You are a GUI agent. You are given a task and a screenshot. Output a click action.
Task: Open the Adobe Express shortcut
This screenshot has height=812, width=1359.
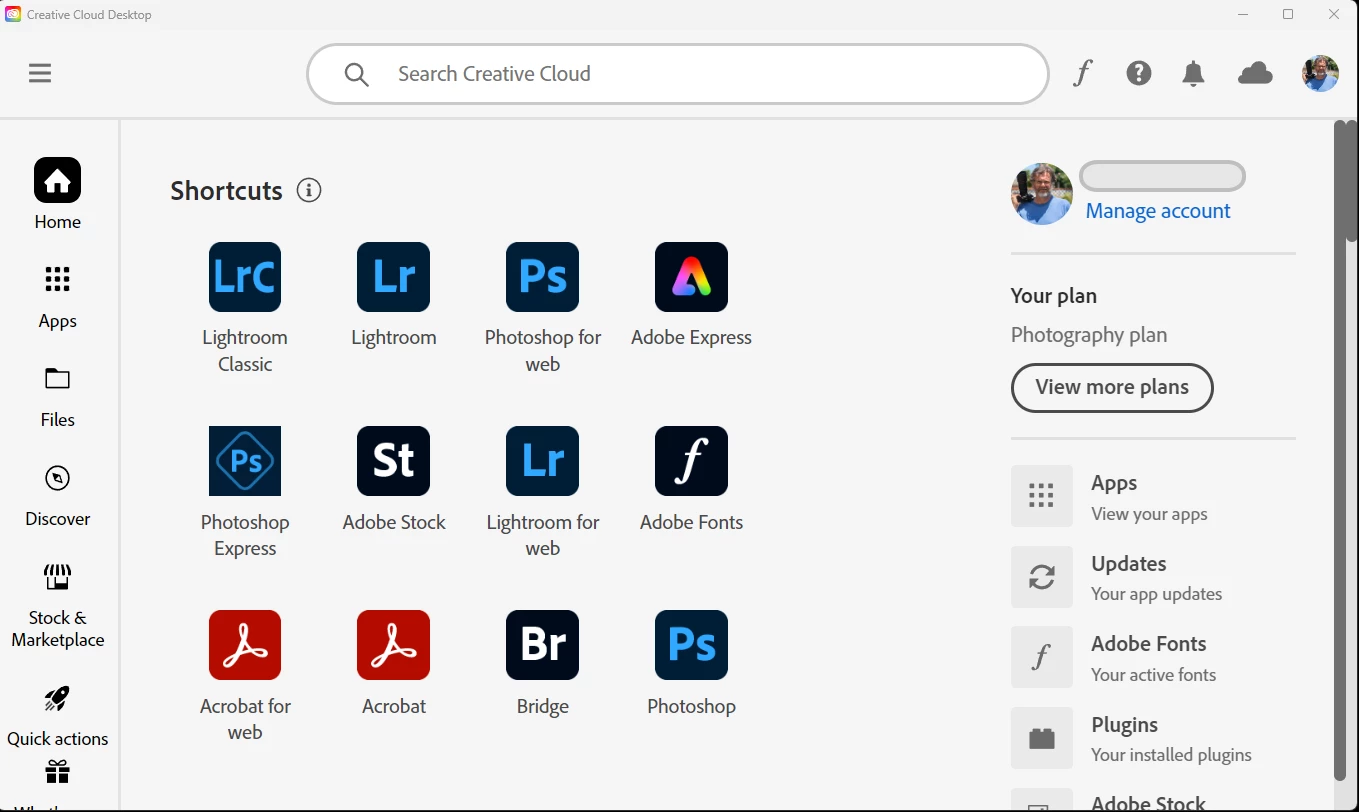pos(691,295)
